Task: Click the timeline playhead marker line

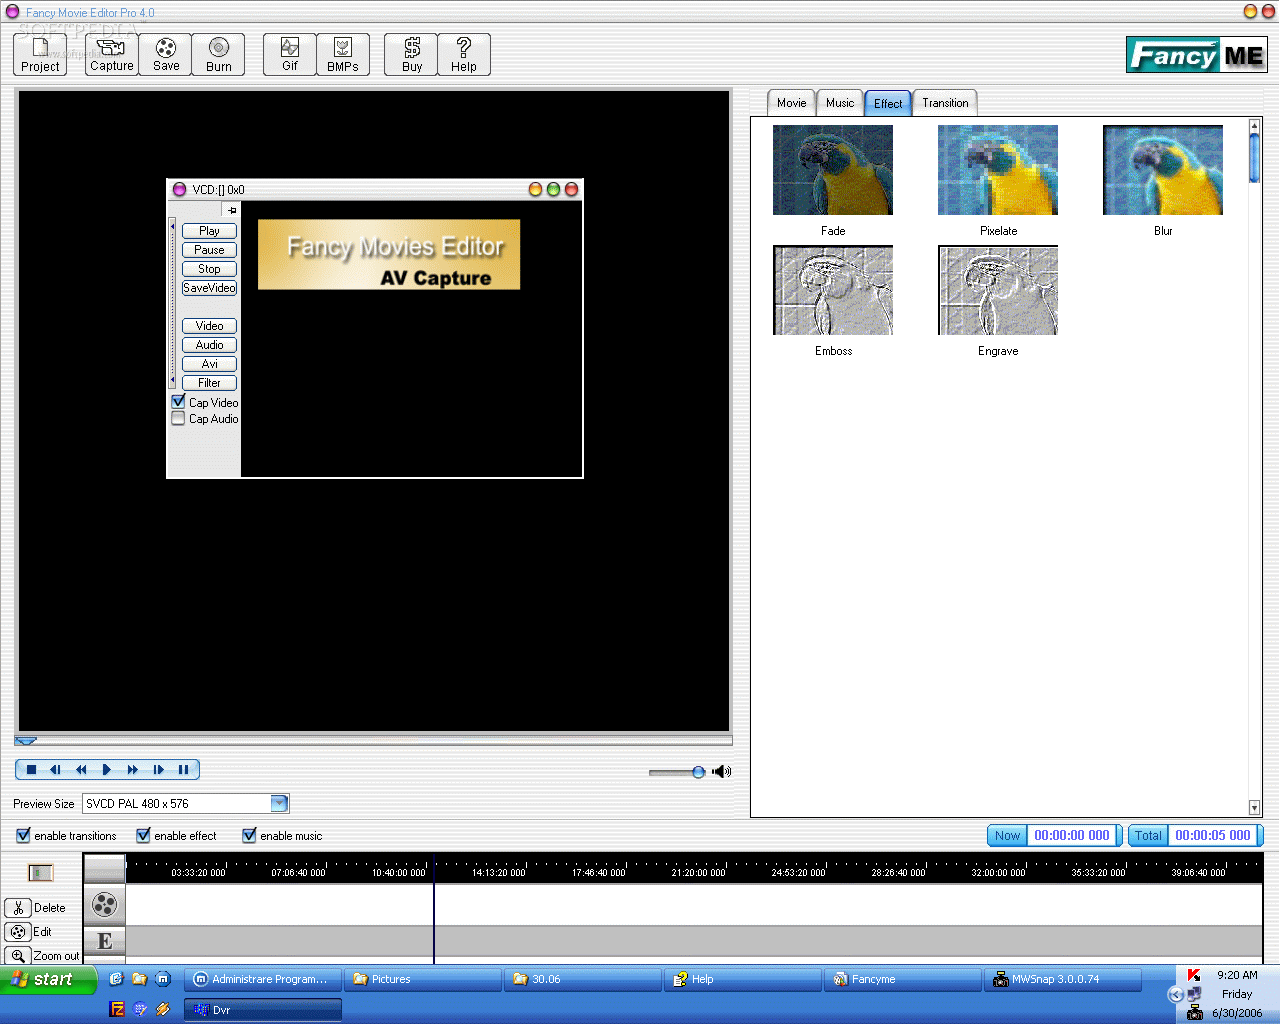Action: point(434,910)
